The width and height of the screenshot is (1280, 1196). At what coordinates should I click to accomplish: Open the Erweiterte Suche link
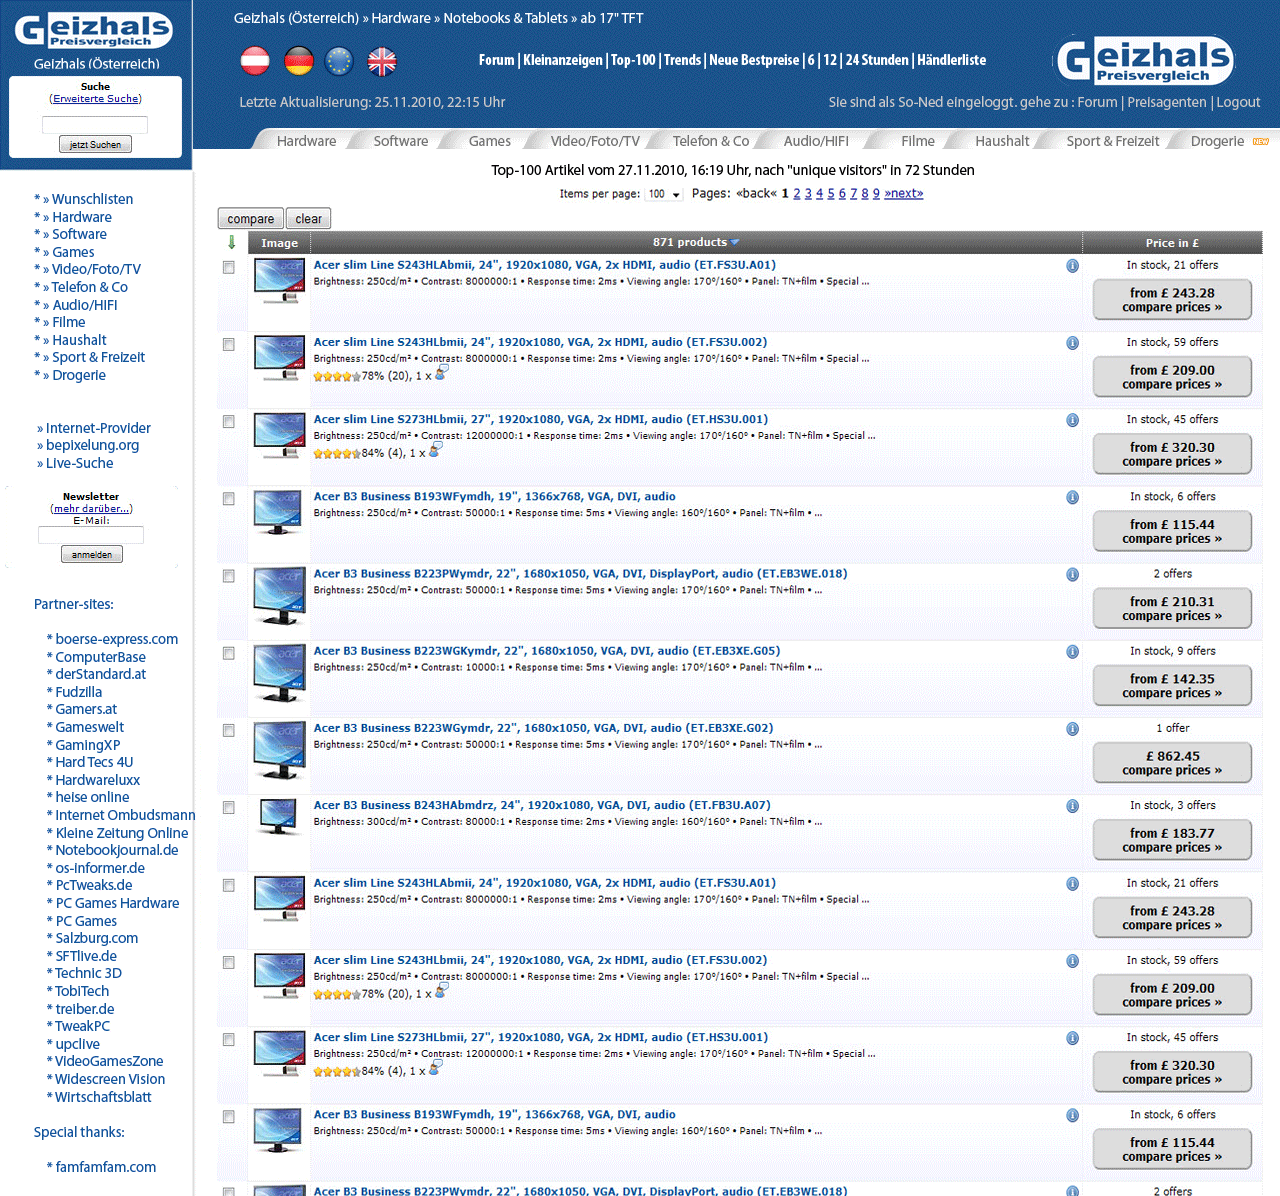click(x=96, y=99)
